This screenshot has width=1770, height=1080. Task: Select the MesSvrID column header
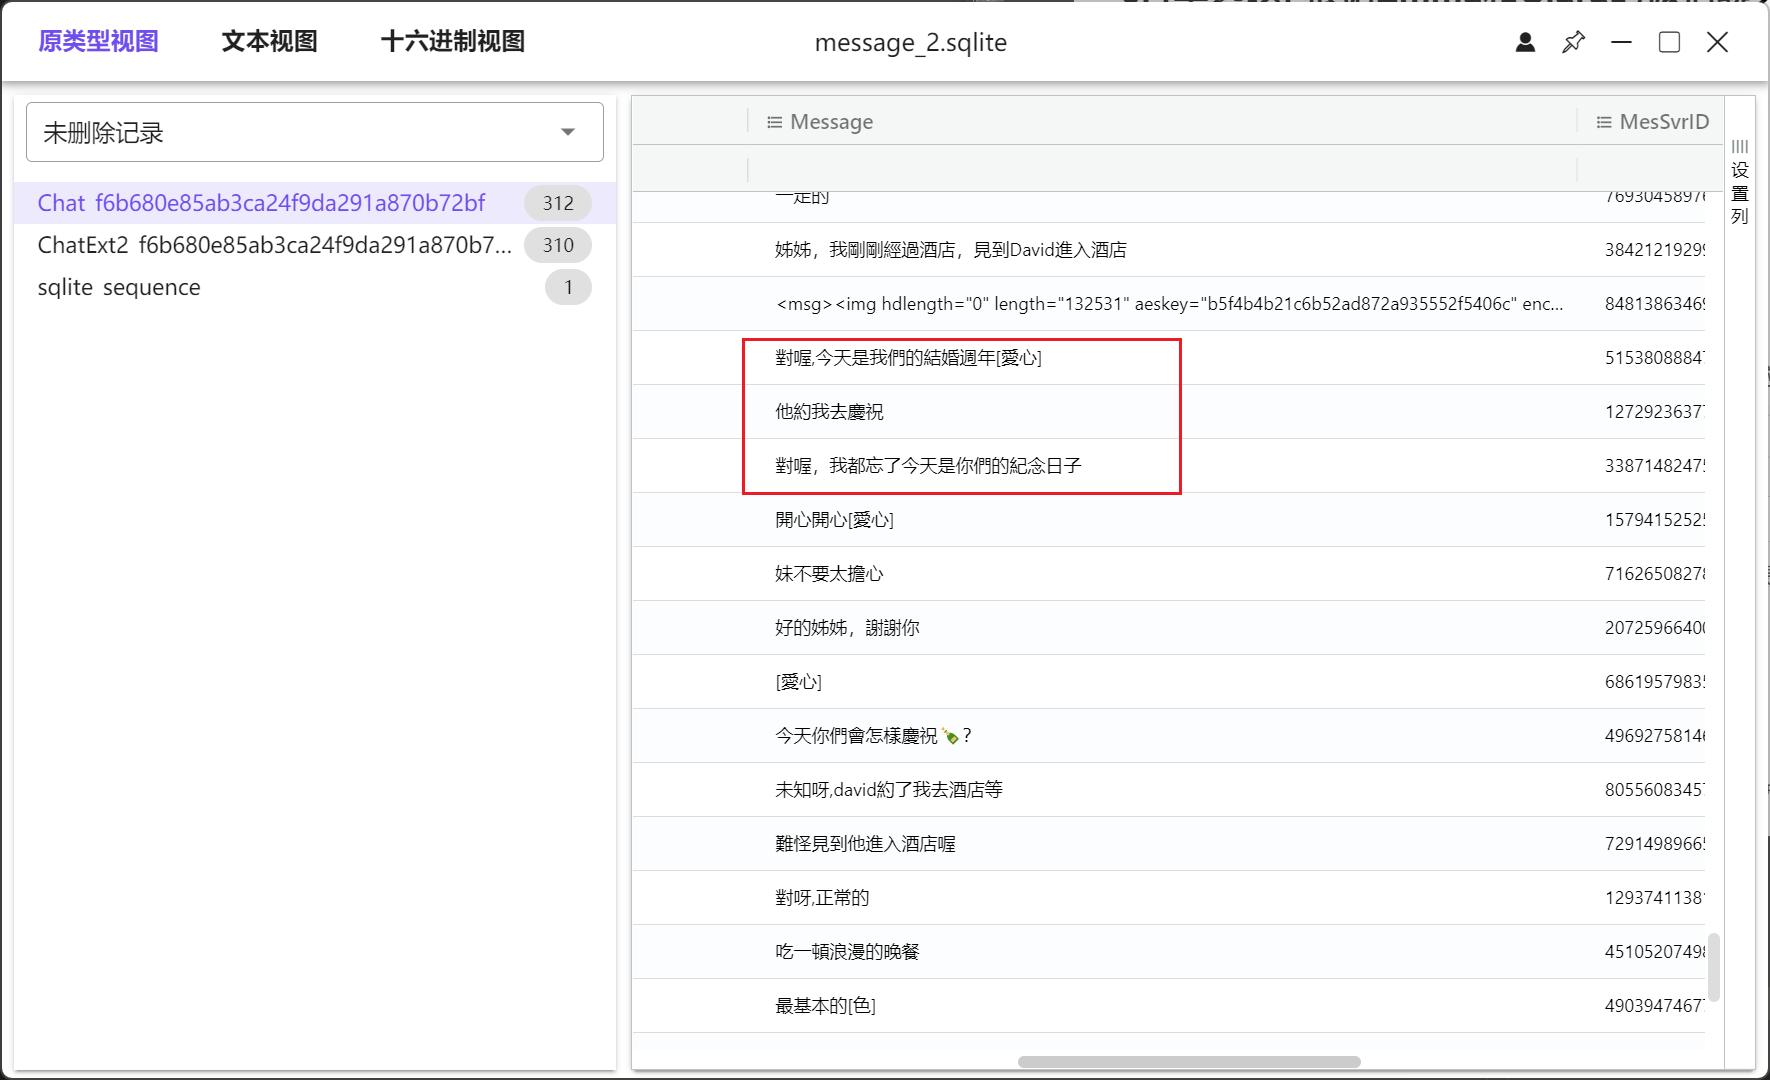click(1663, 121)
